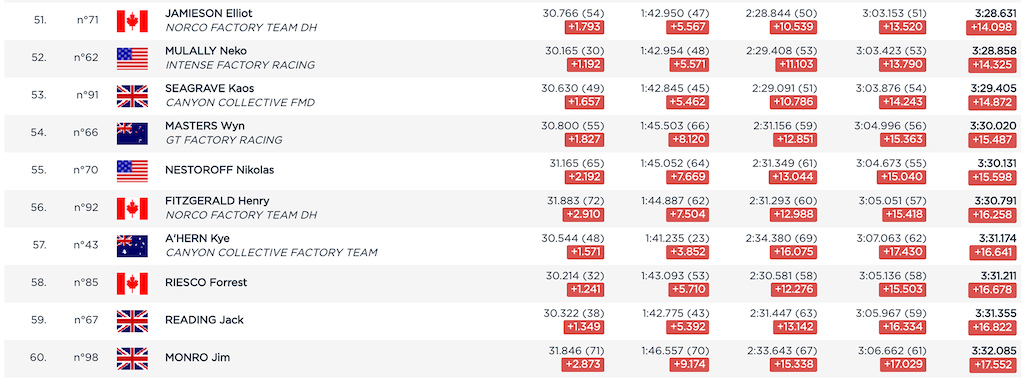Click the UK flag beside SEAGRAVE Kaos
The width and height of the screenshot is (1024, 378).
point(132,96)
